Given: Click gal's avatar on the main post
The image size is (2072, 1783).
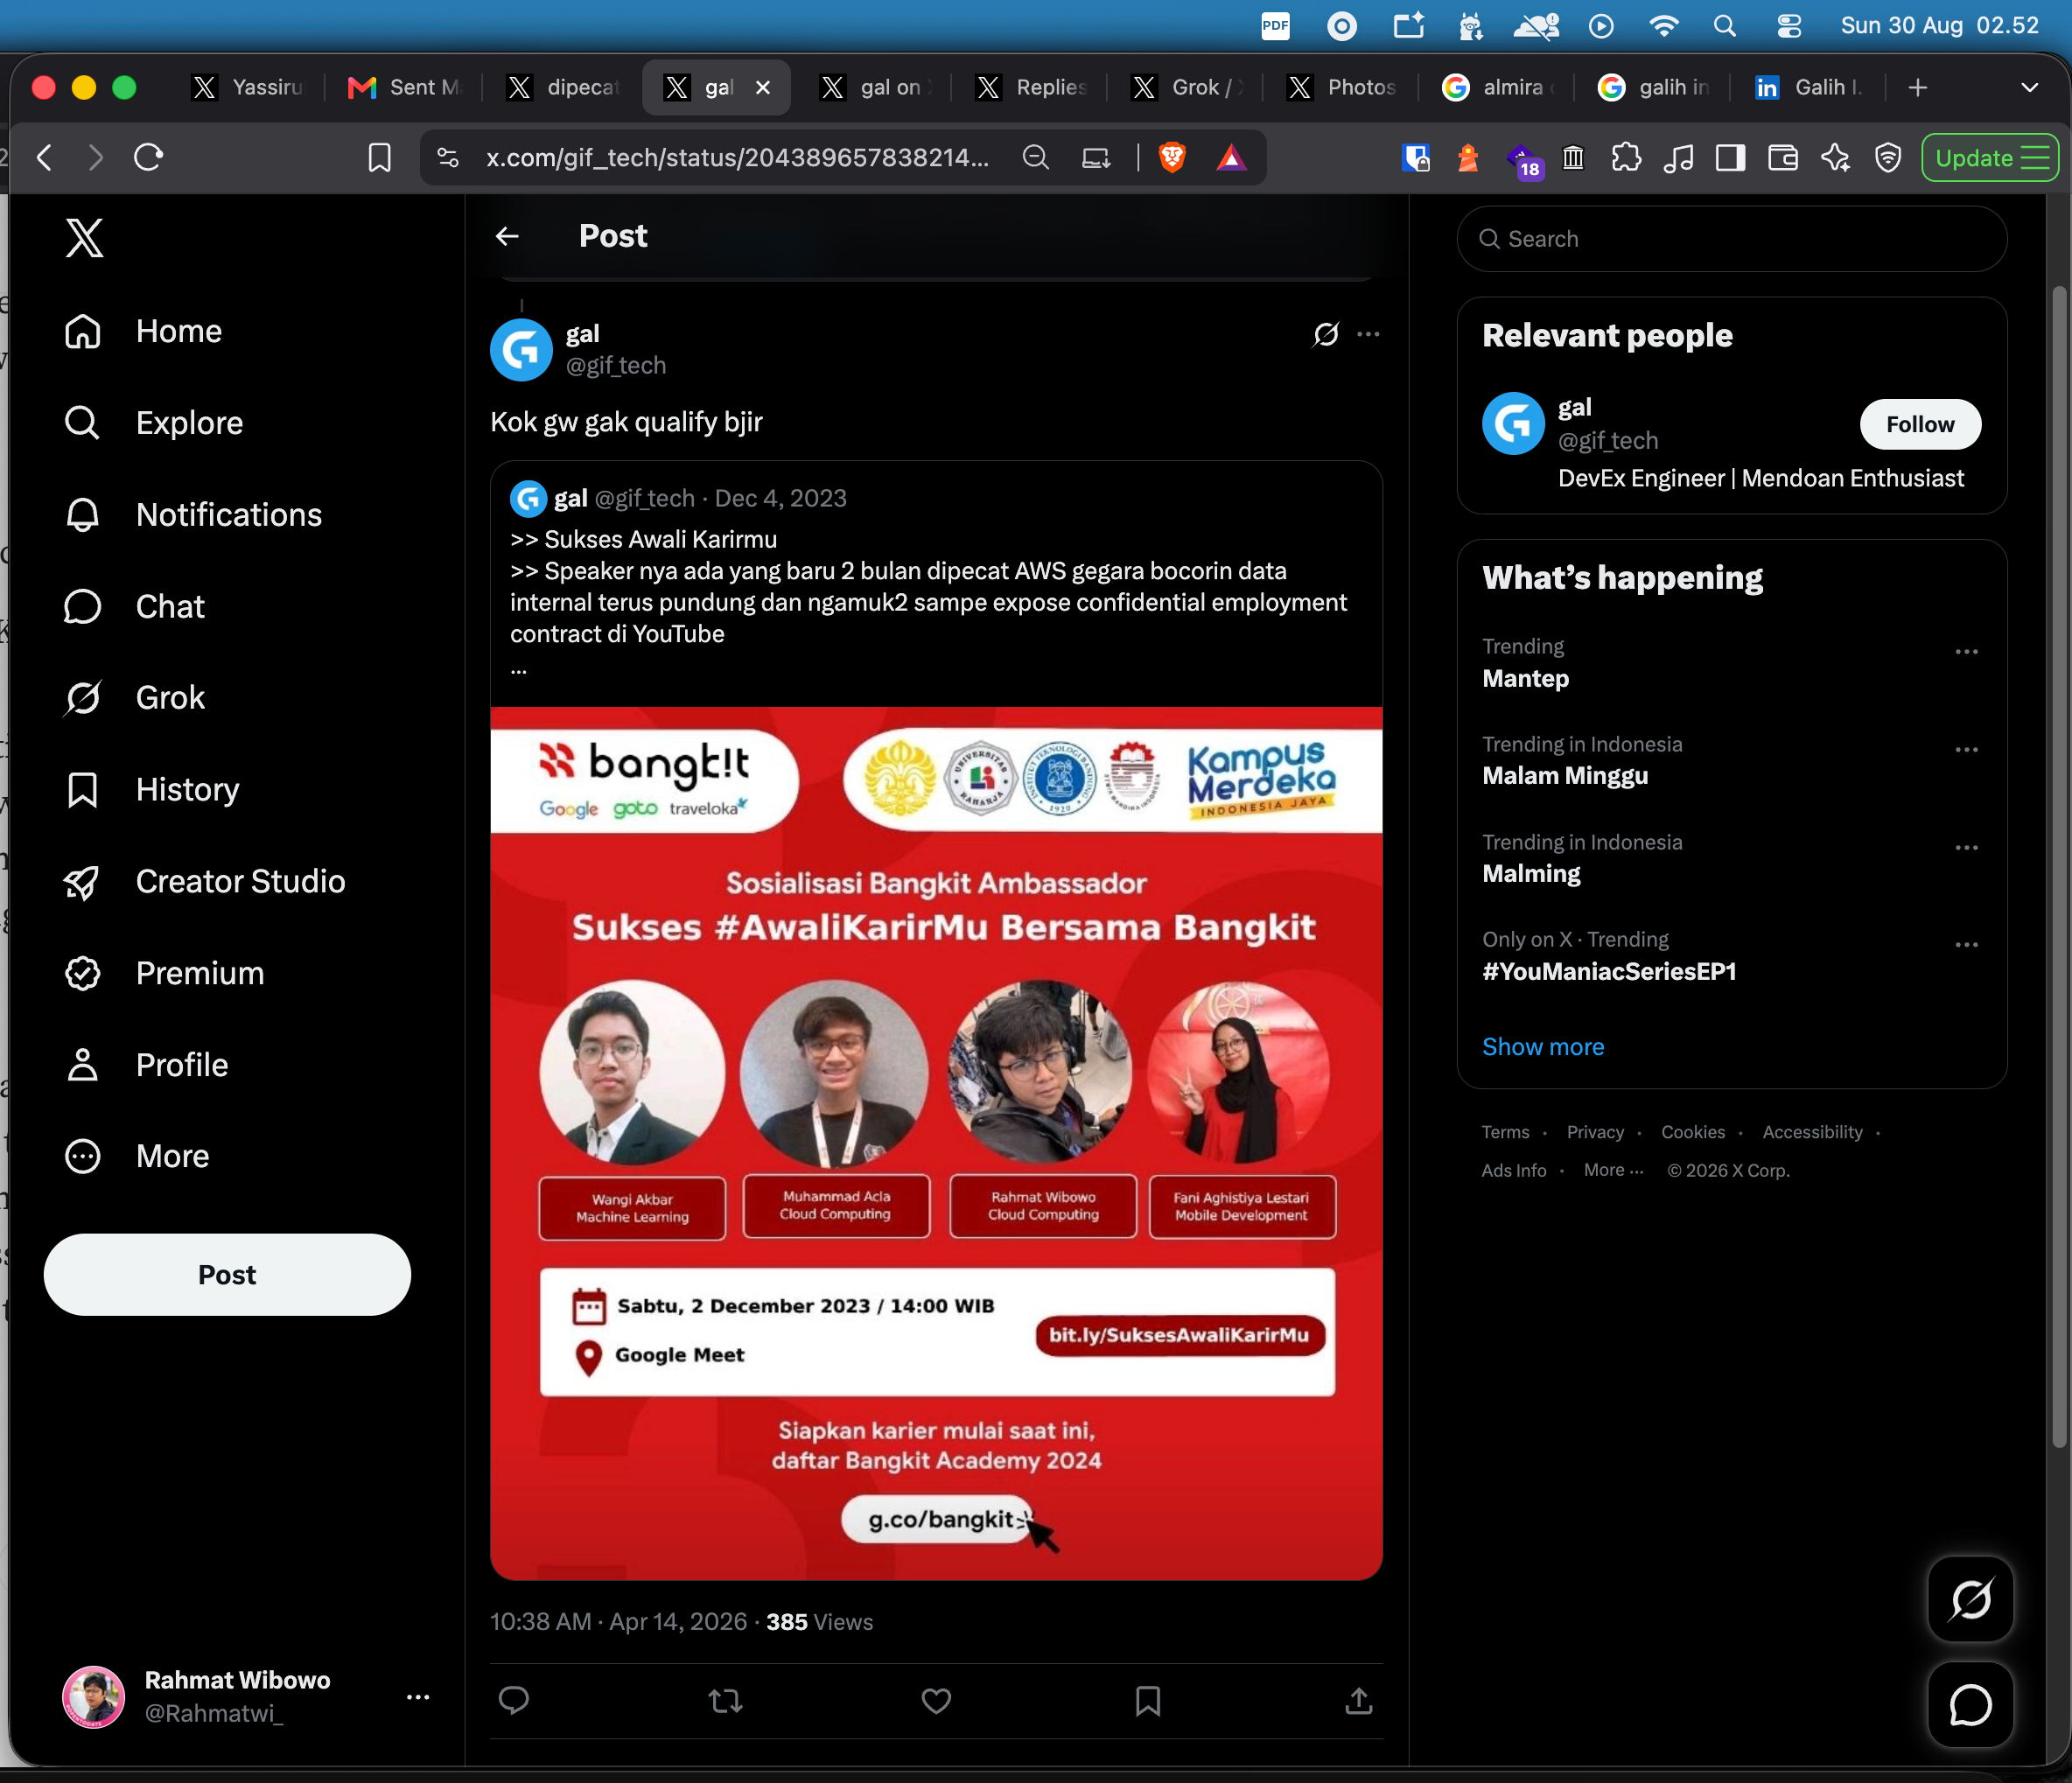Looking at the screenshot, I should pyautogui.click(x=521, y=350).
